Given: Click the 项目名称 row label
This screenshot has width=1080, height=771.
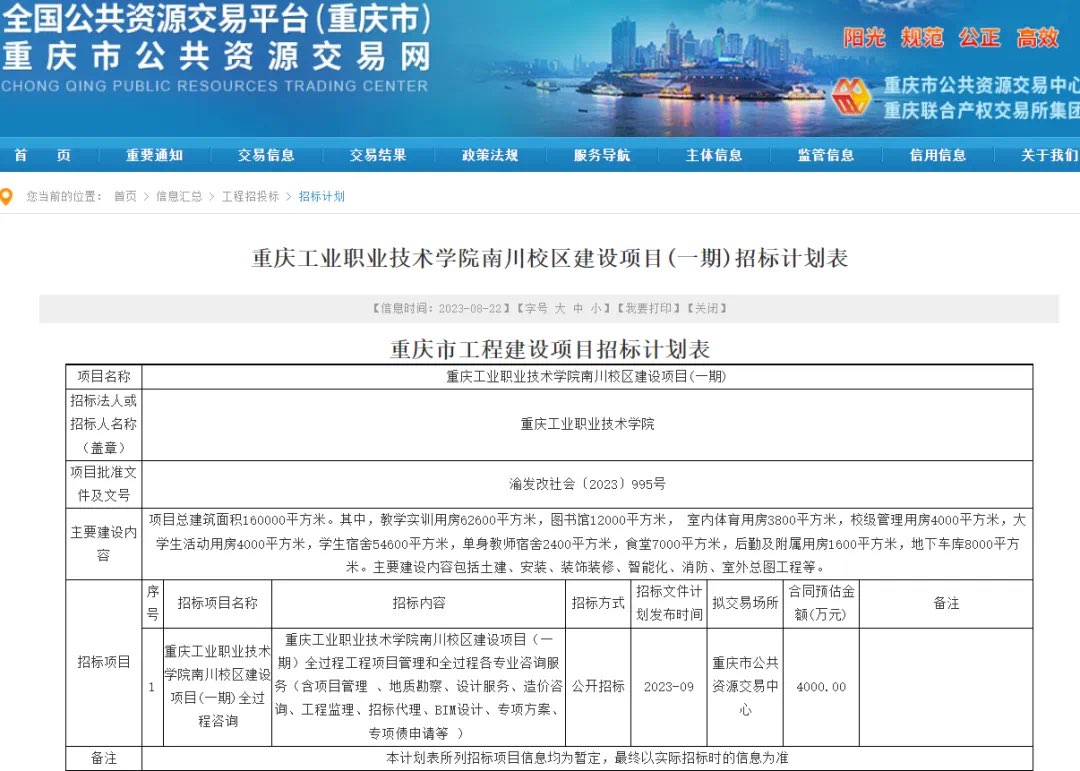Looking at the screenshot, I should point(104,377).
